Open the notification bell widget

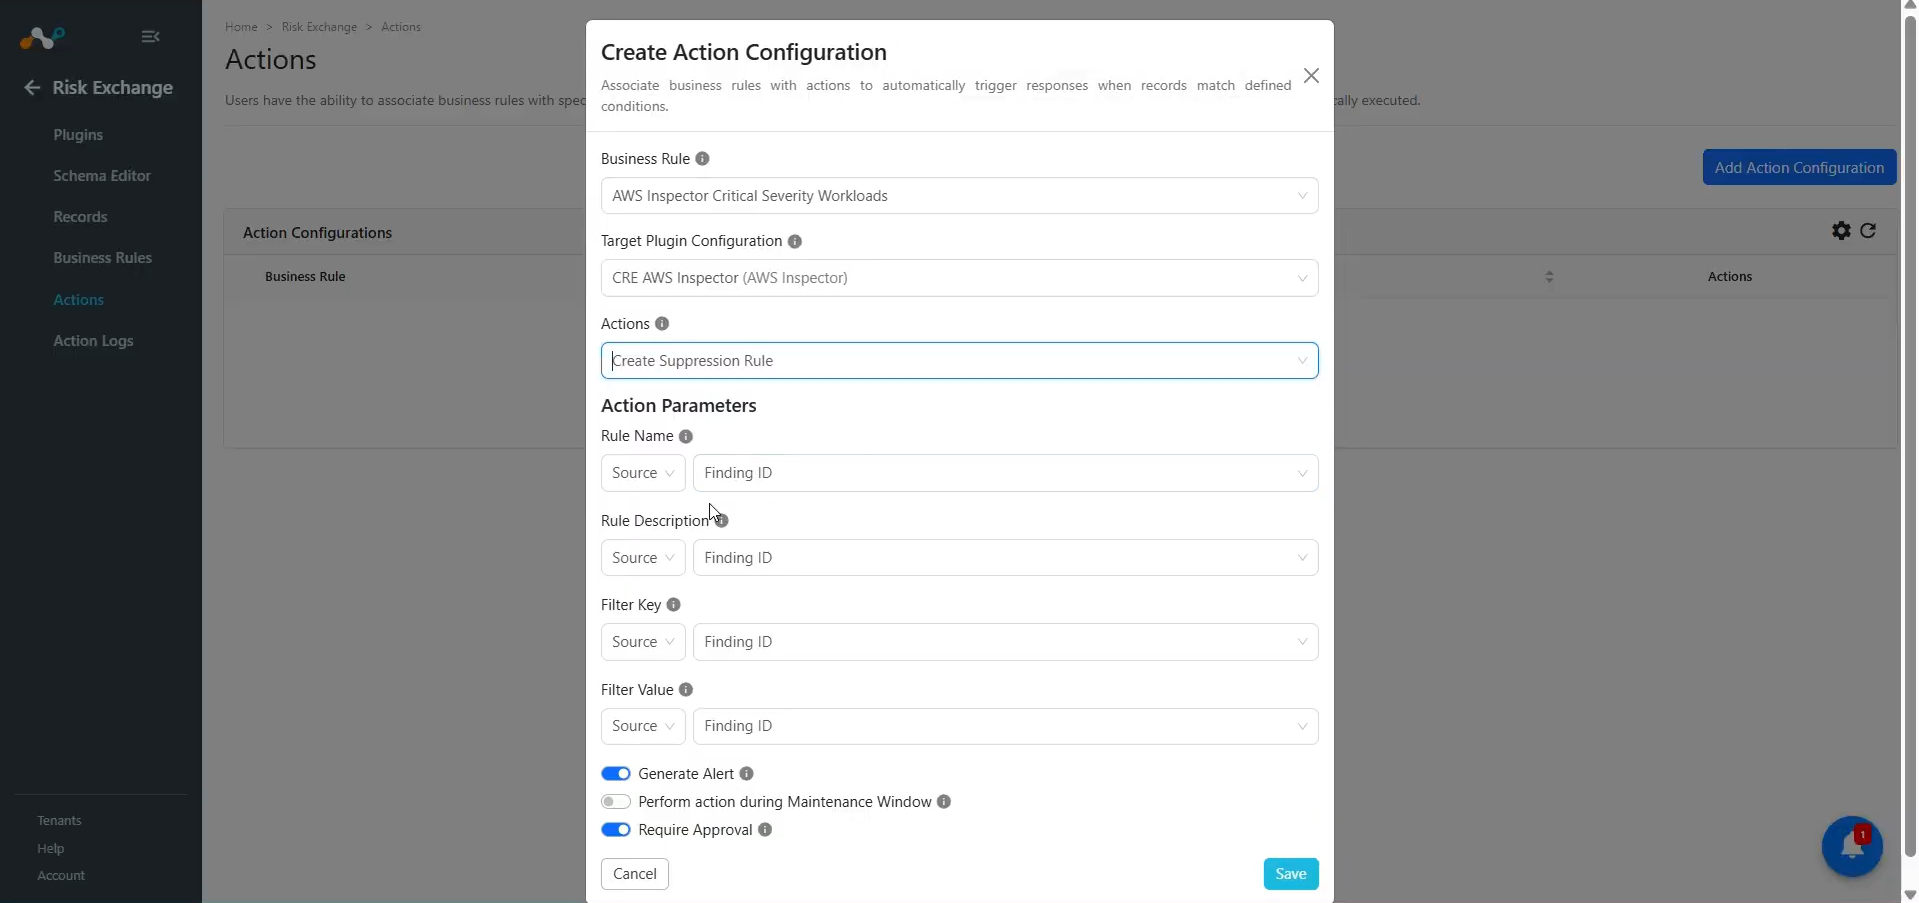pos(1852,846)
